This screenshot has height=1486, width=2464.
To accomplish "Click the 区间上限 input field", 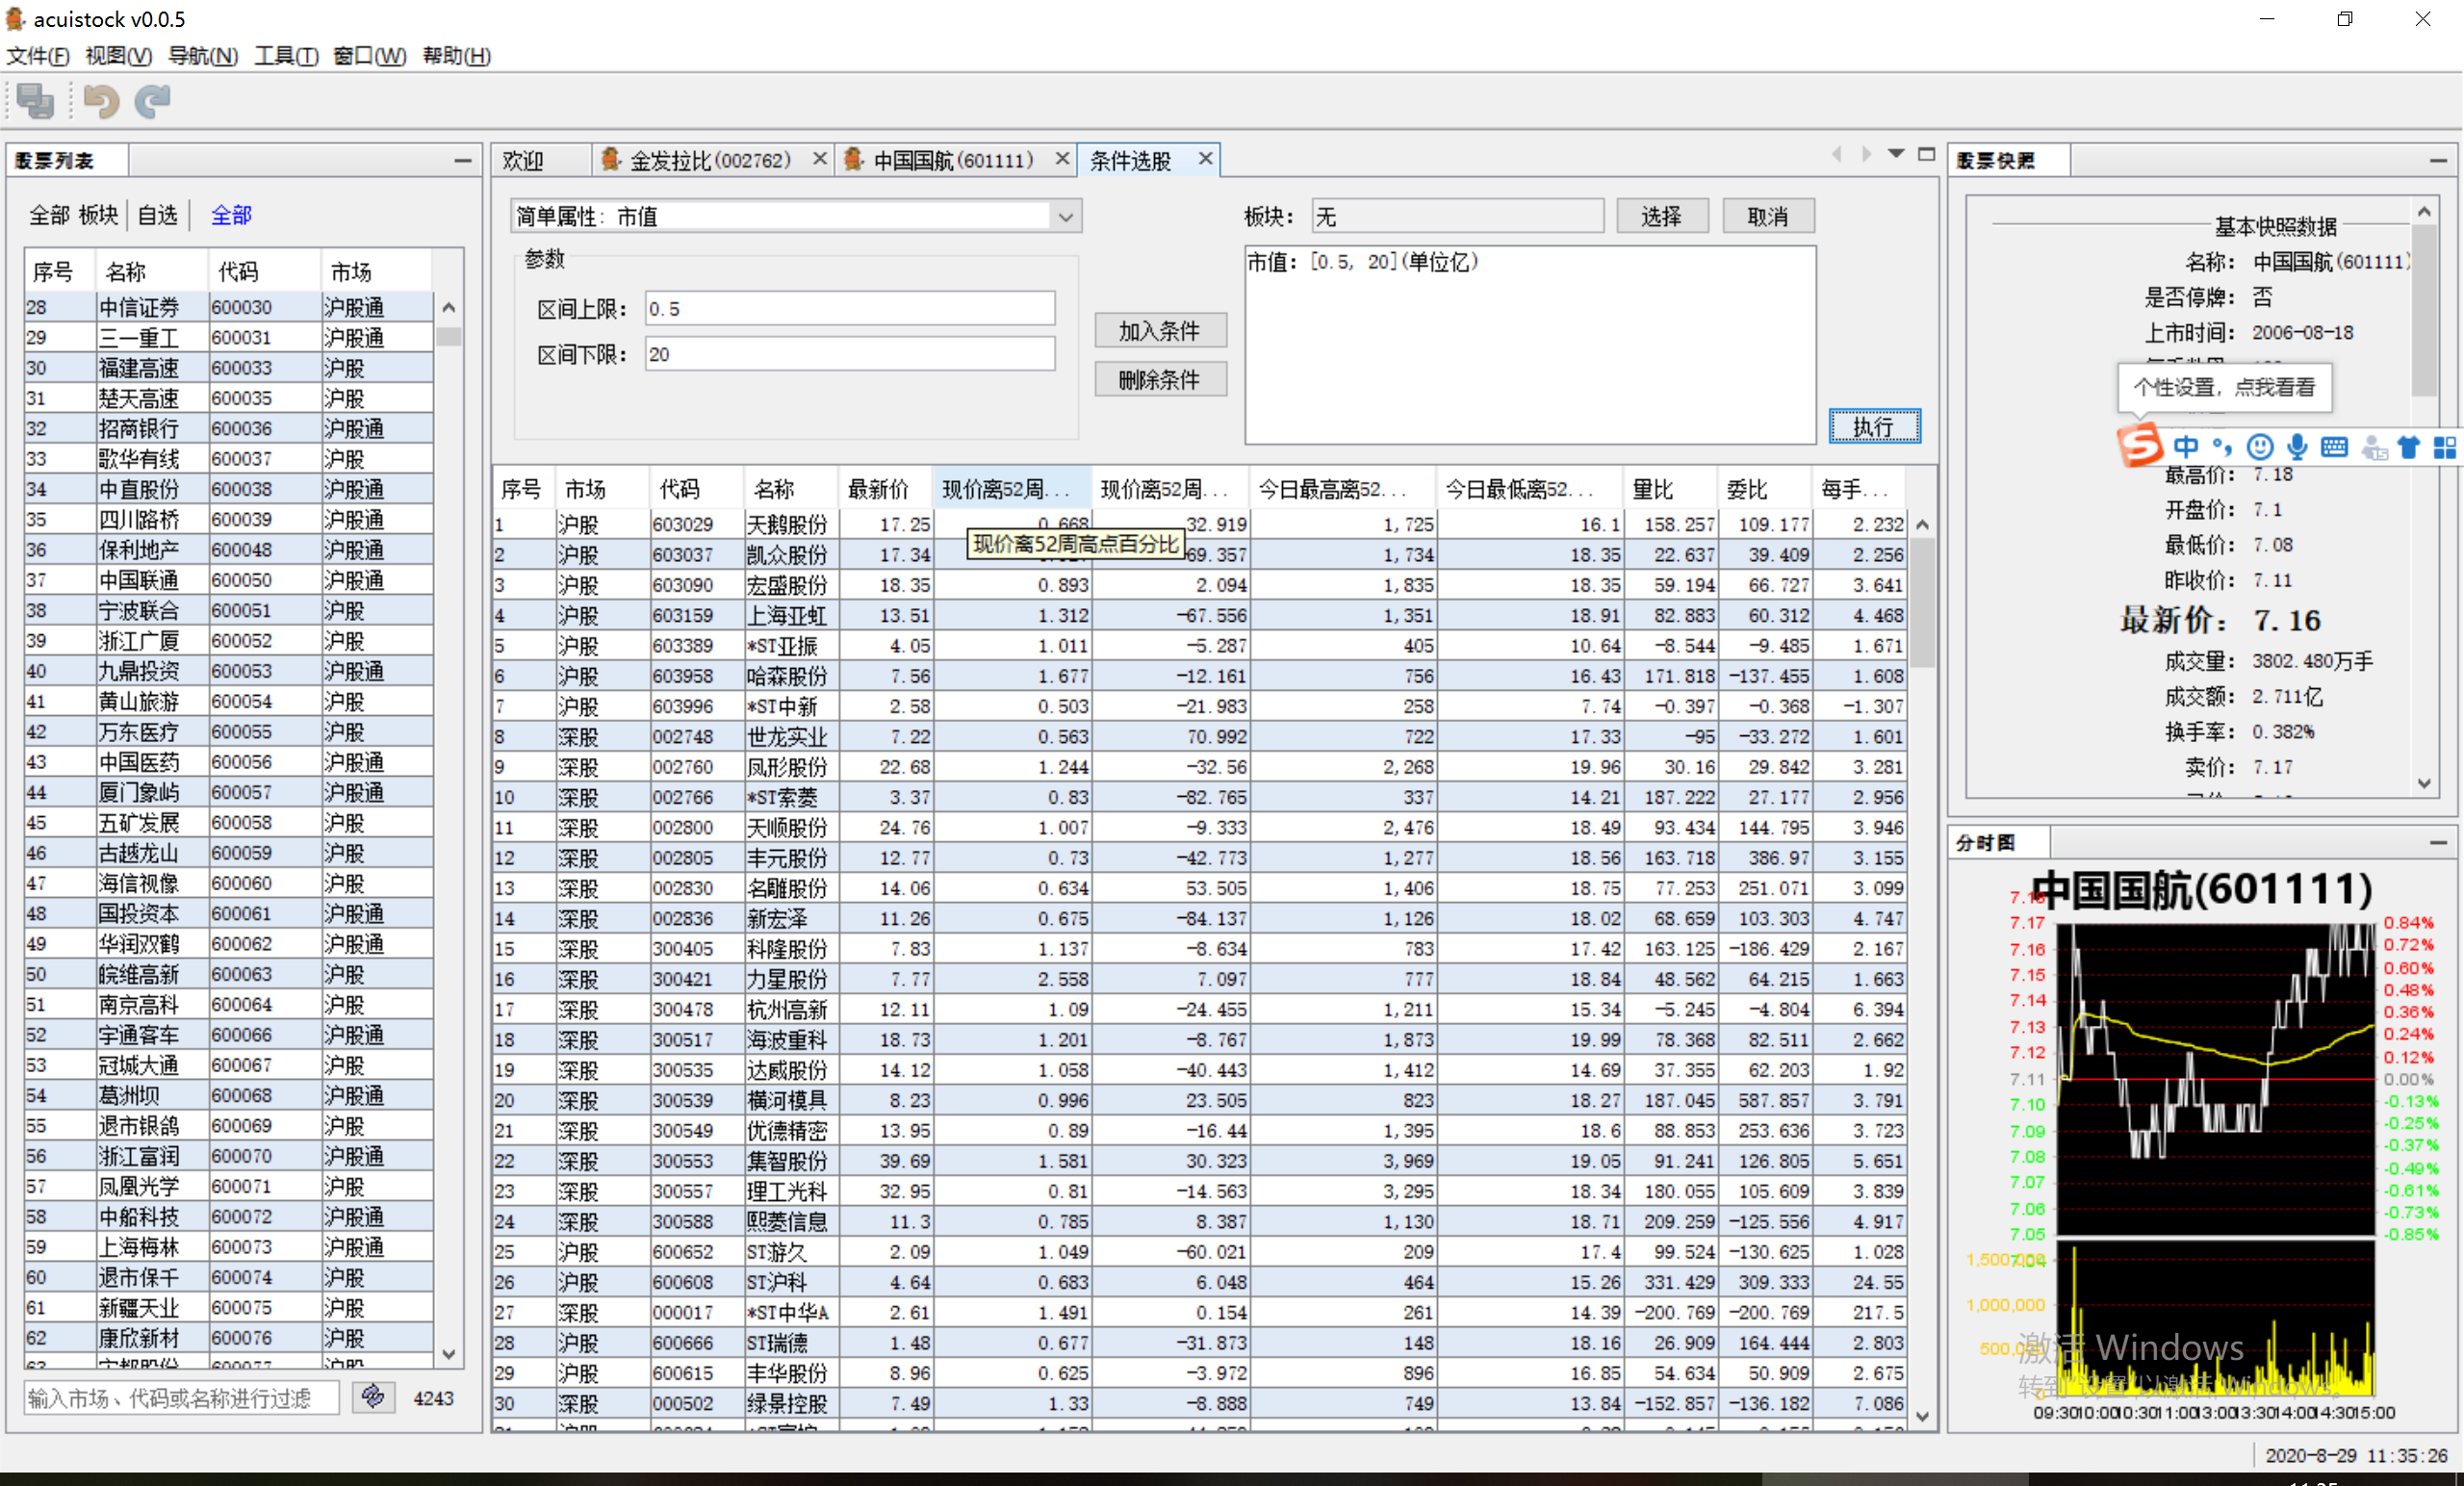I will tap(849, 309).
